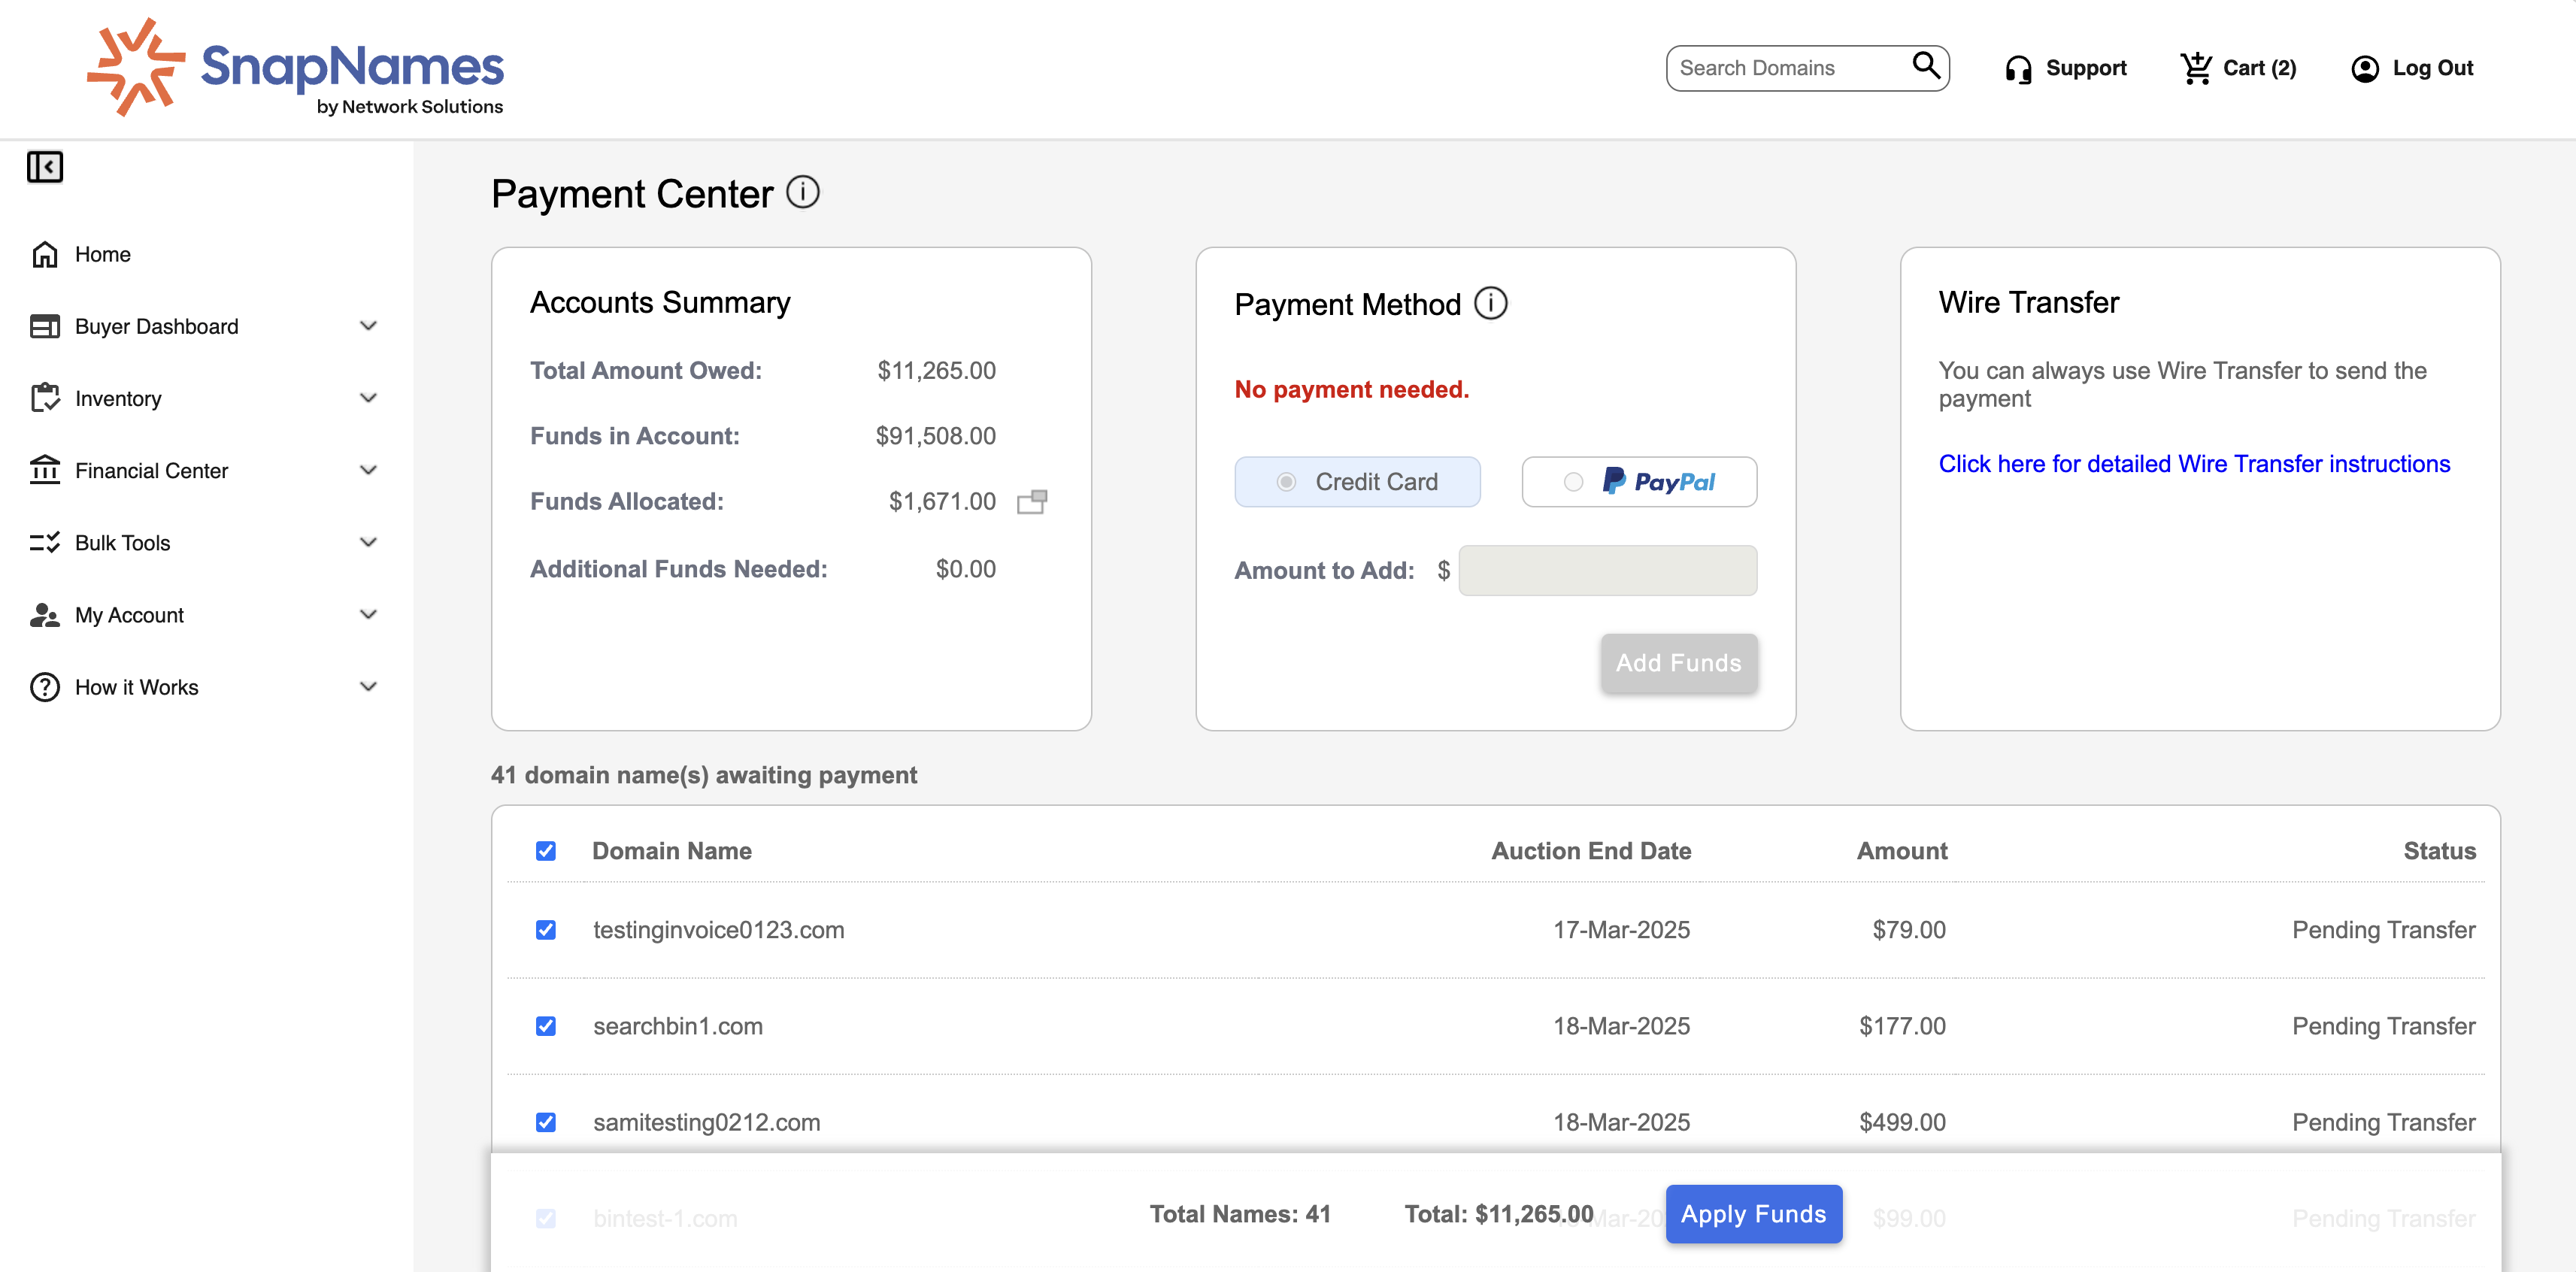
Task: Click domain samitesting0212.com
Action: pyautogui.click(x=706, y=1122)
